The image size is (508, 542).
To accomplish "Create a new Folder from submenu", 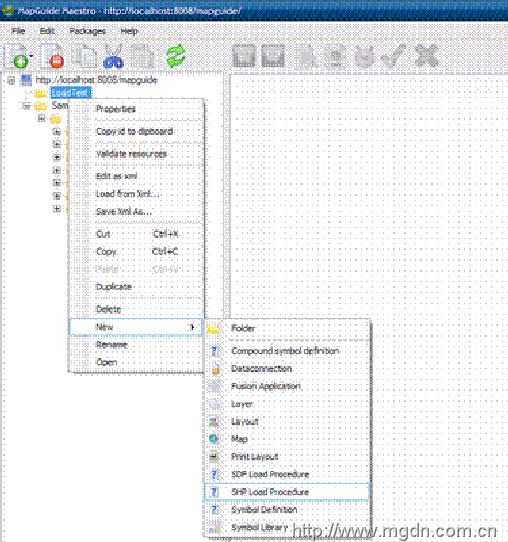I will (x=288, y=328).
